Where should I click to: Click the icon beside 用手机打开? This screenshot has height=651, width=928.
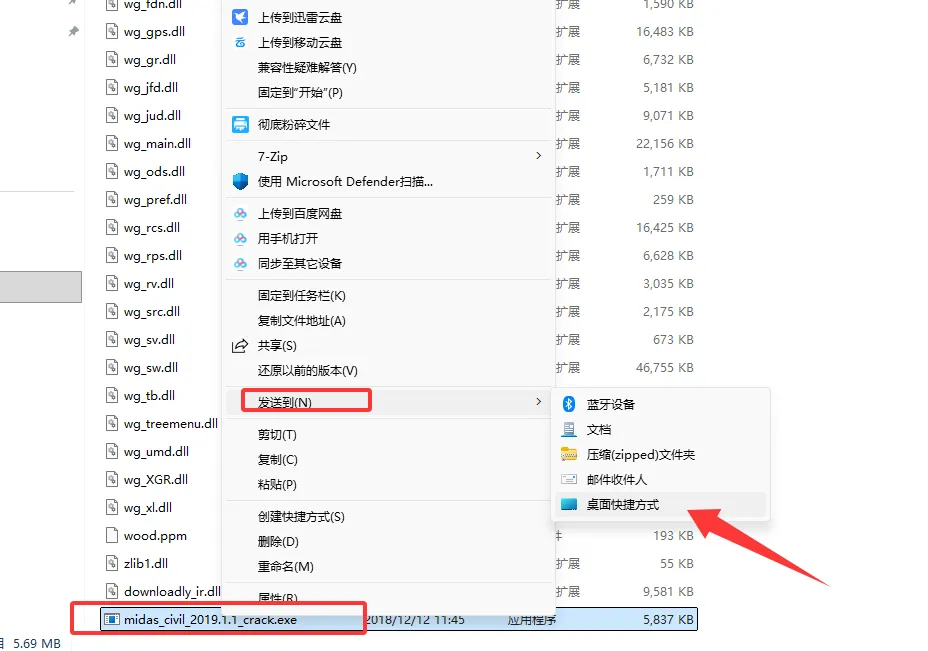tap(240, 239)
